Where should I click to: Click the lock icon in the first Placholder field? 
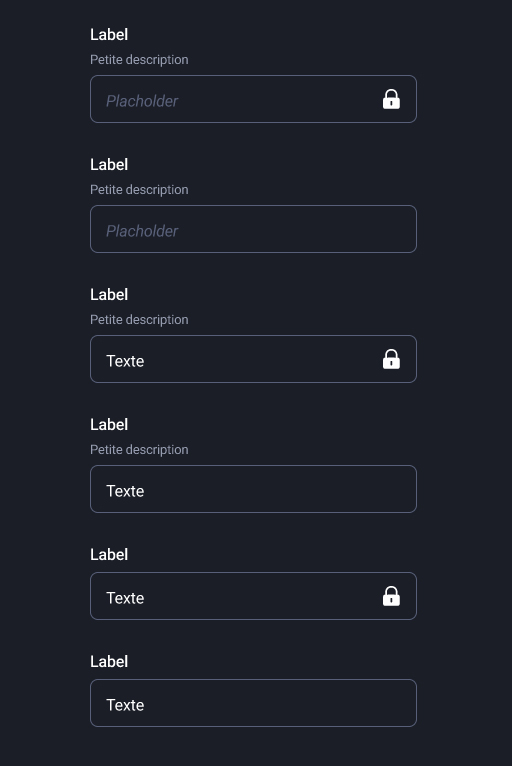(391, 99)
